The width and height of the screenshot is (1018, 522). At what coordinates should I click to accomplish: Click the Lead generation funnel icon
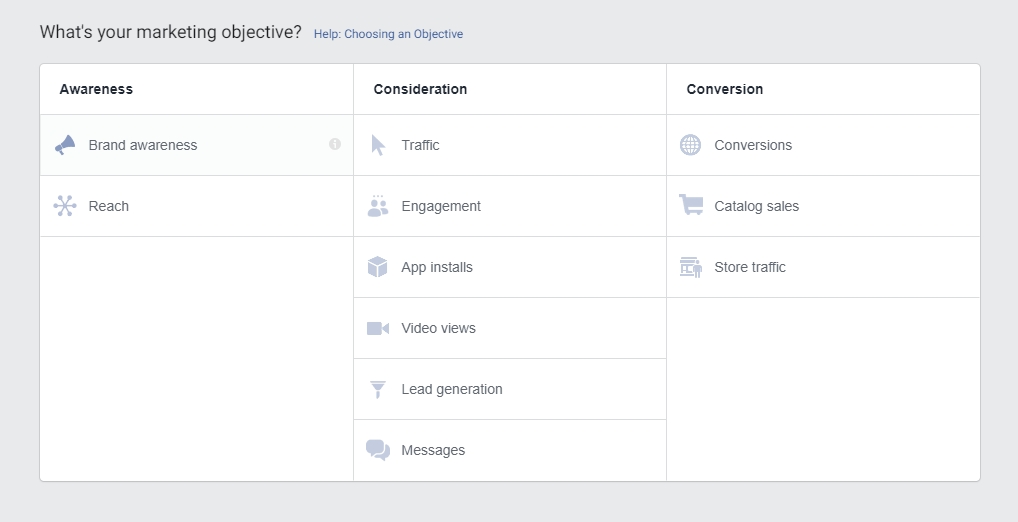(378, 389)
